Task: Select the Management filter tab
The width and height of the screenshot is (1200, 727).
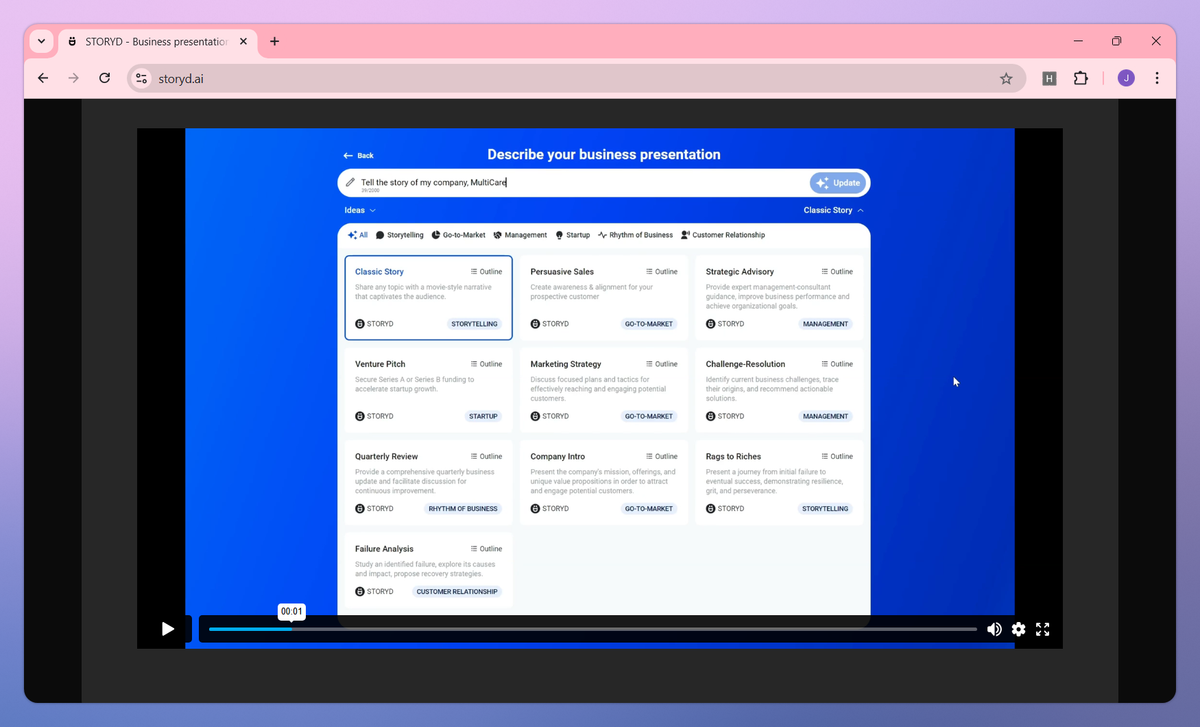Action: click(x=520, y=235)
